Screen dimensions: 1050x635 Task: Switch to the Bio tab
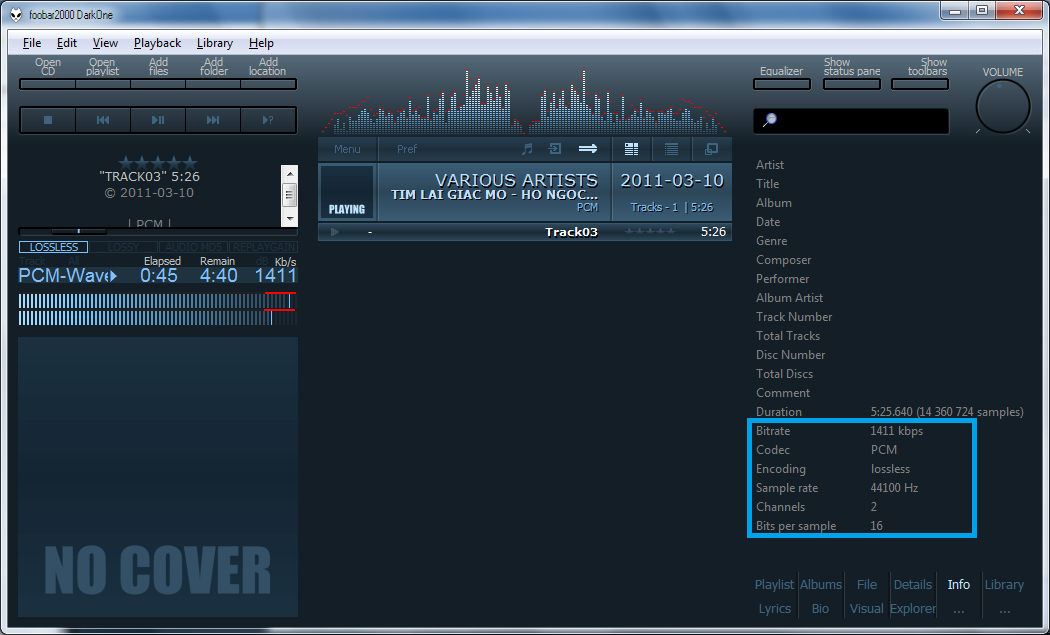pyautogui.click(x=820, y=608)
